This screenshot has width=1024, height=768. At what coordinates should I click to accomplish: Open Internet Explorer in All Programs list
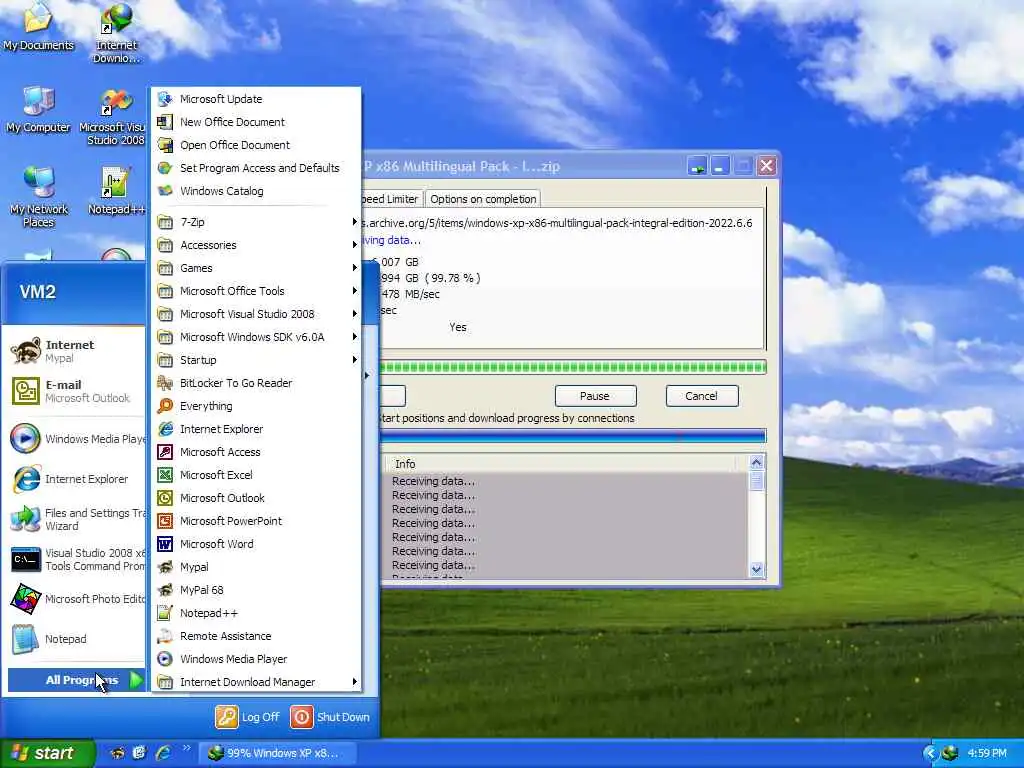256,428
